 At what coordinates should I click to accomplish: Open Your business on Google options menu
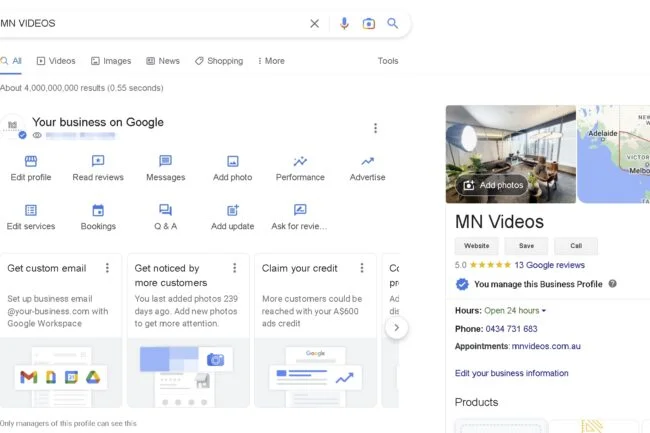376,128
